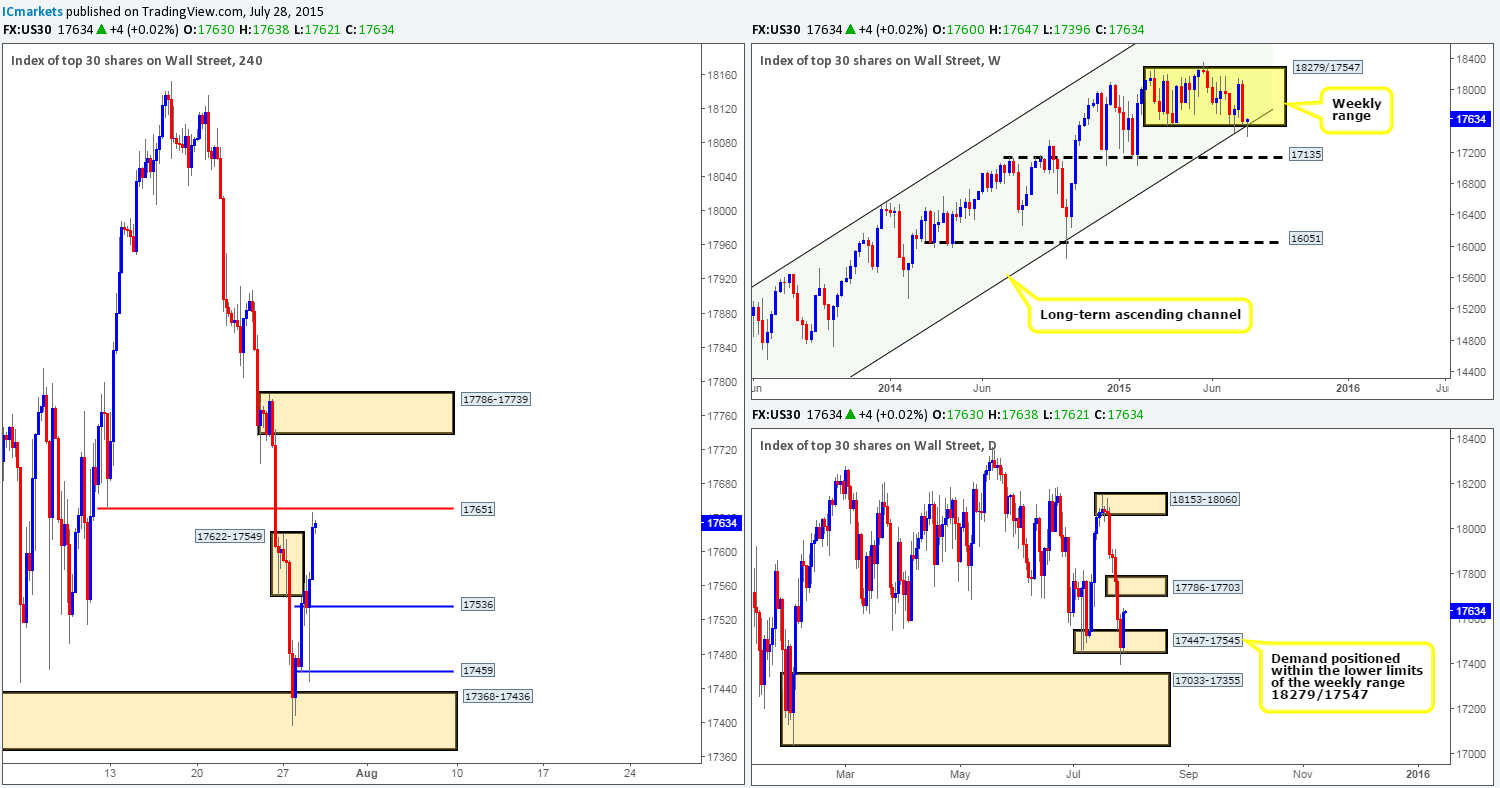Screen dimensions: 1500x788
Task: Click the 'Sep' label on daily time axis
Action: [x=1189, y=773]
